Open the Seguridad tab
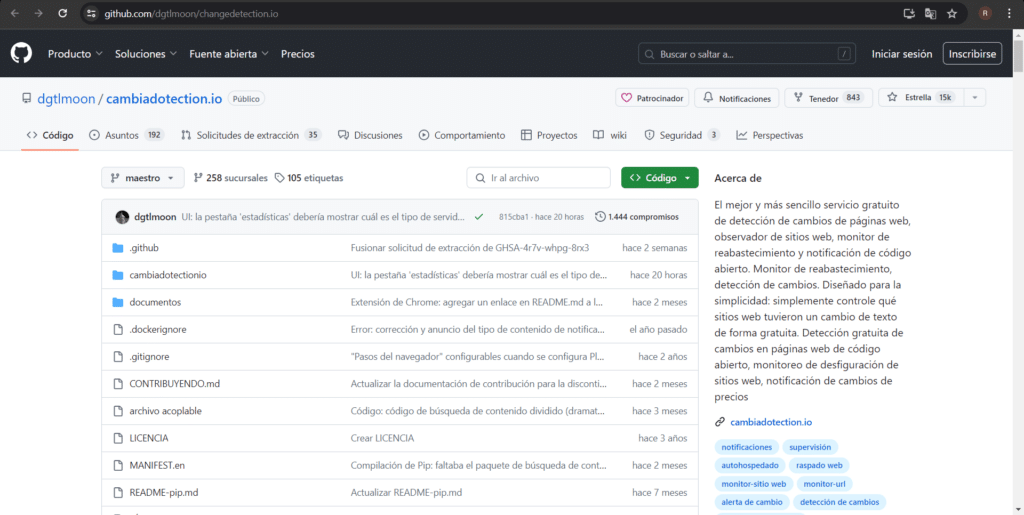 [682, 135]
